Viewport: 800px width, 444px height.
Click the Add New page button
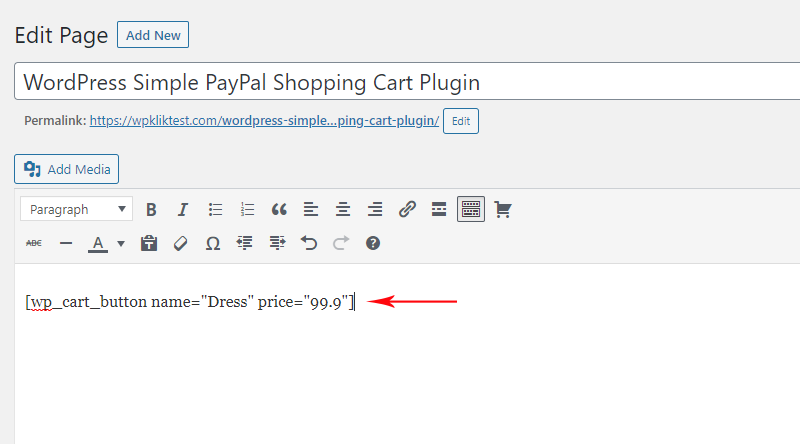(153, 35)
